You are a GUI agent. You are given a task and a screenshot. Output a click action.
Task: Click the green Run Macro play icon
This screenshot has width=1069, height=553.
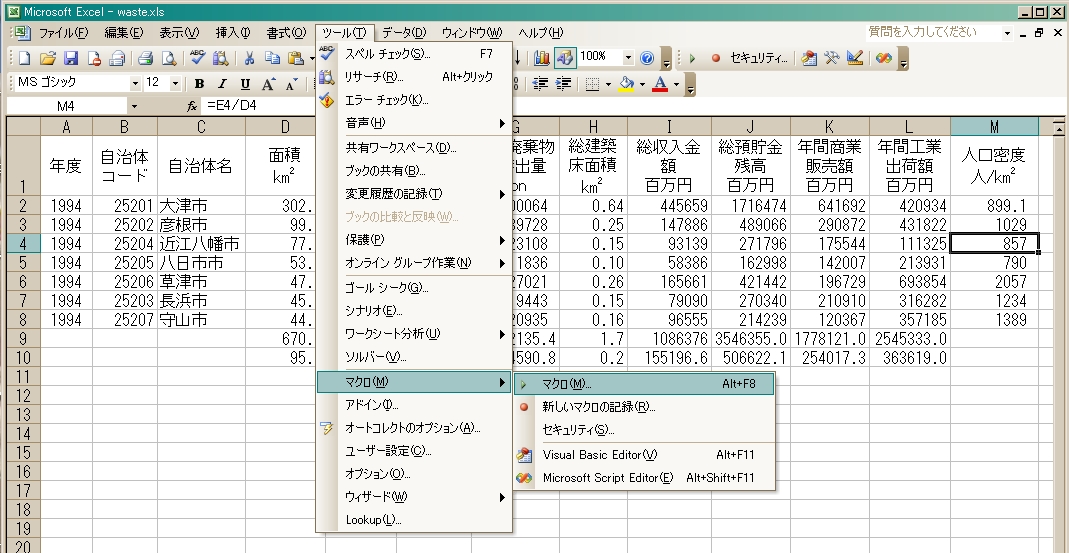693,59
